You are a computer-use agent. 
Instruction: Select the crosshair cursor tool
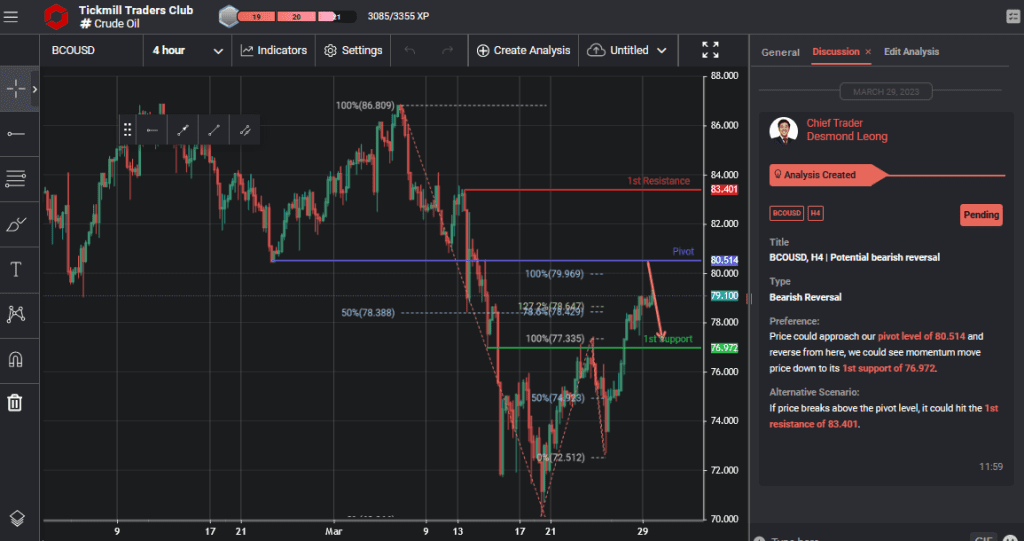[16, 88]
